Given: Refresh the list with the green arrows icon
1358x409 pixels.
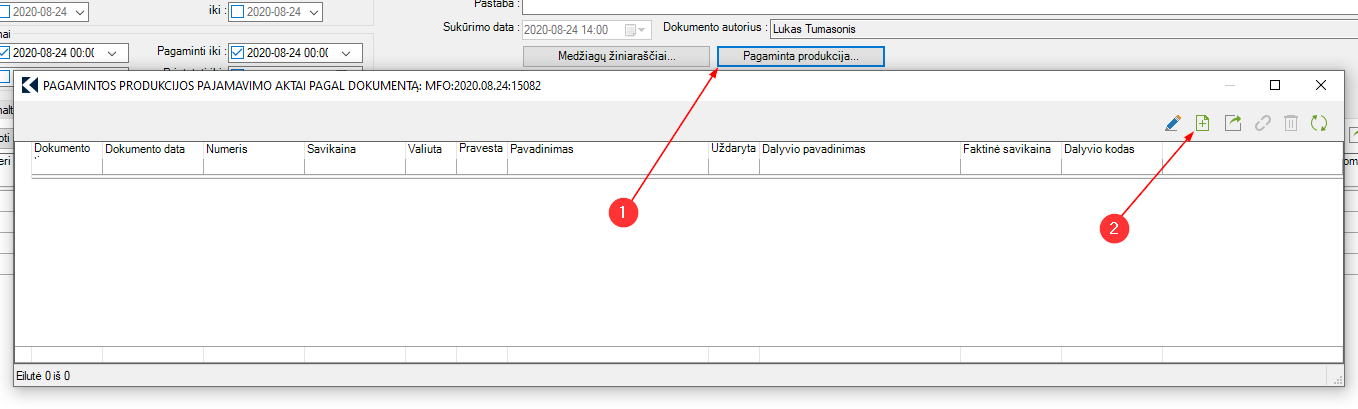Looking at the screenshot, I should point(1320,123).
